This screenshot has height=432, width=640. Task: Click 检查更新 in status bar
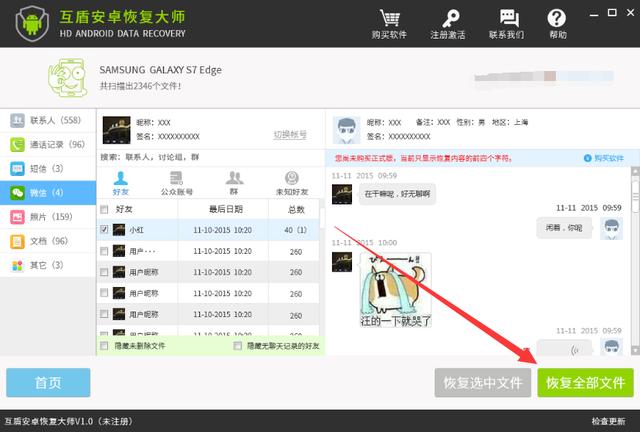608,421
